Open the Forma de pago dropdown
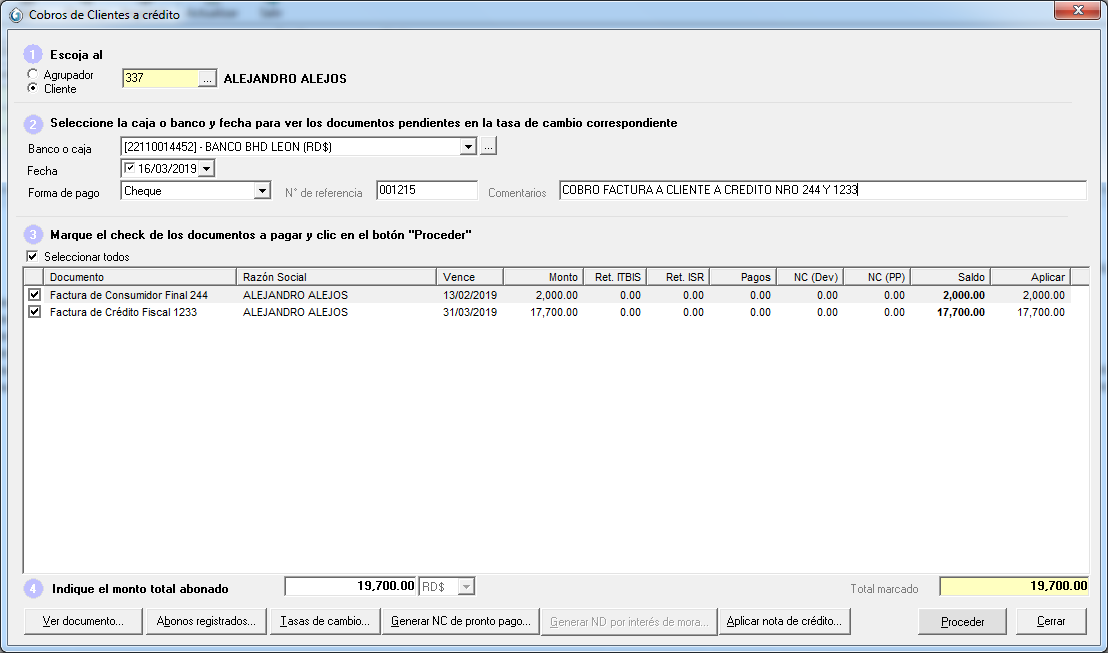The width and height of the screenshot is (1108, 653). point(262,191)
